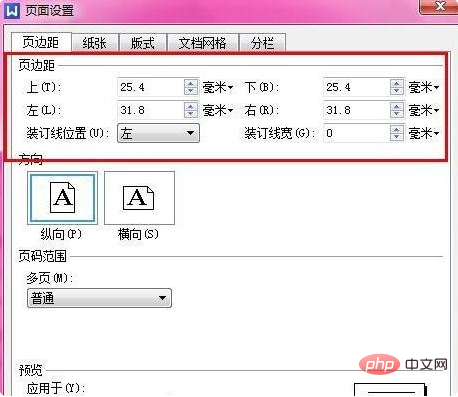Open the 毫米 unit dropdown for right margin

click(x=424, y=110)
